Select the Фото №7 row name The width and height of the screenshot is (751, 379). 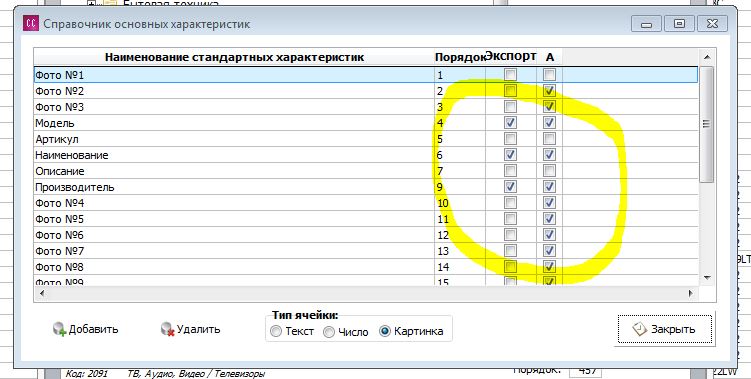pyautogui.click(x=59, y=251)
